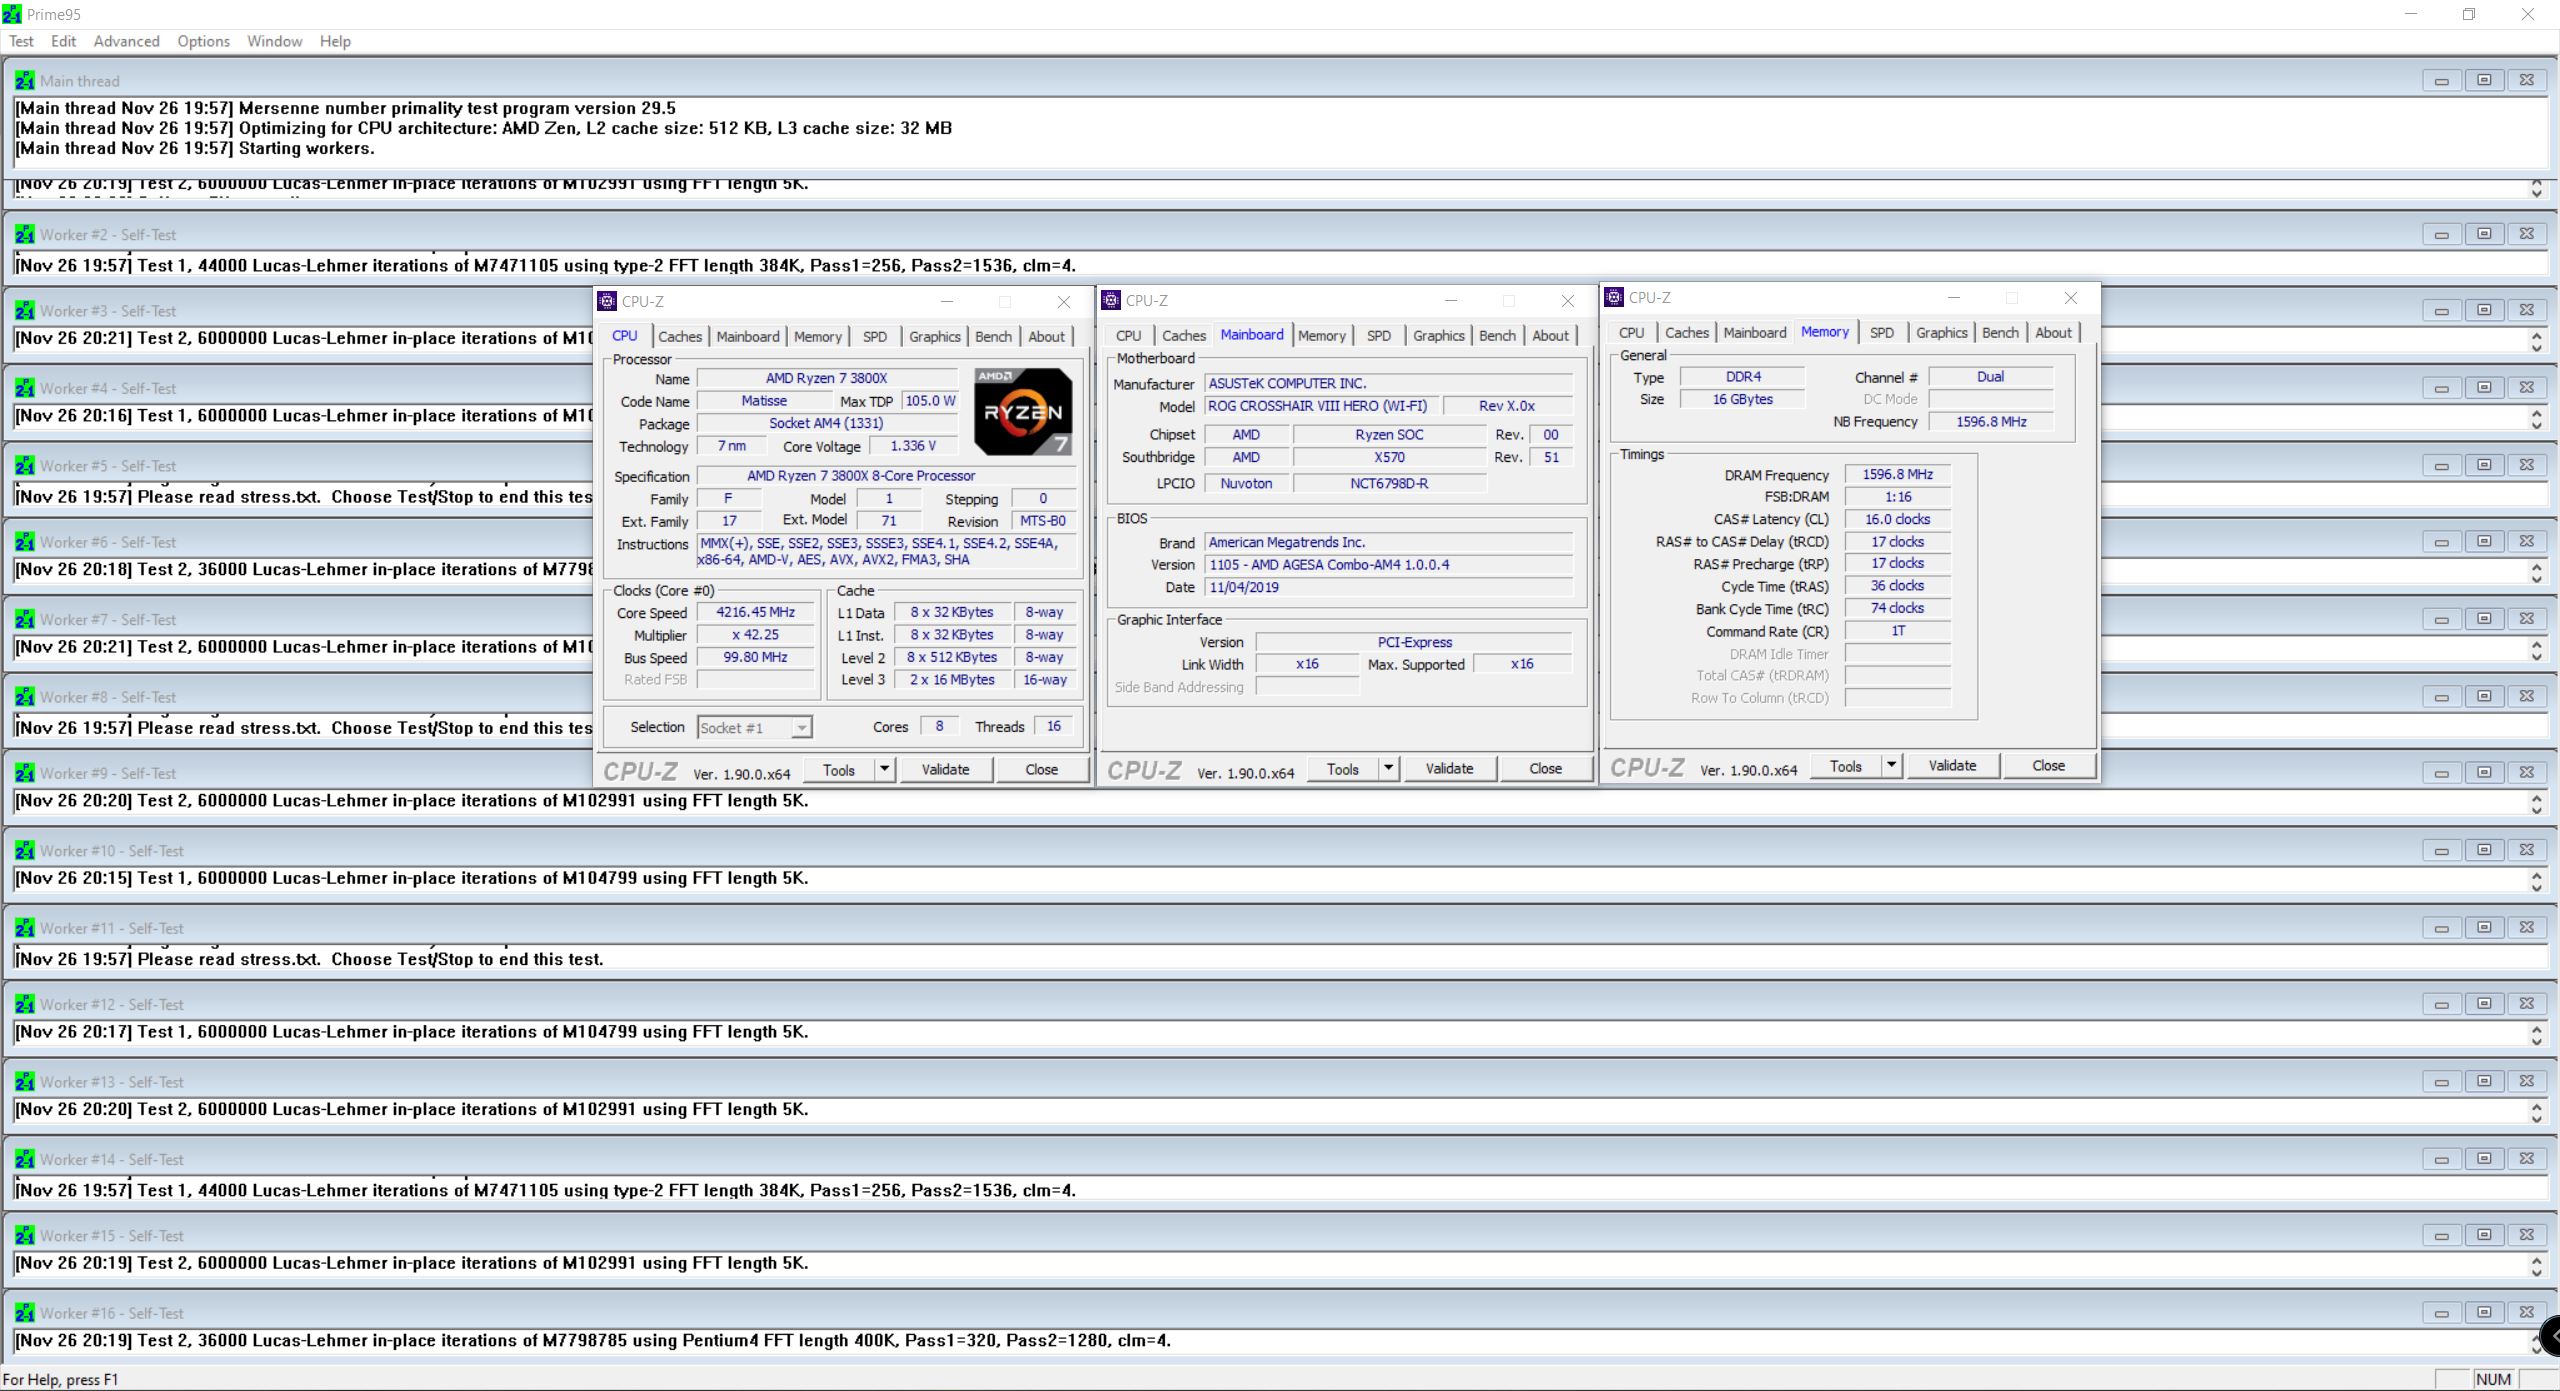Screen dimensions: 2560x1391
Task: Close the Worker #11 child window
Action: (2527, 927)
